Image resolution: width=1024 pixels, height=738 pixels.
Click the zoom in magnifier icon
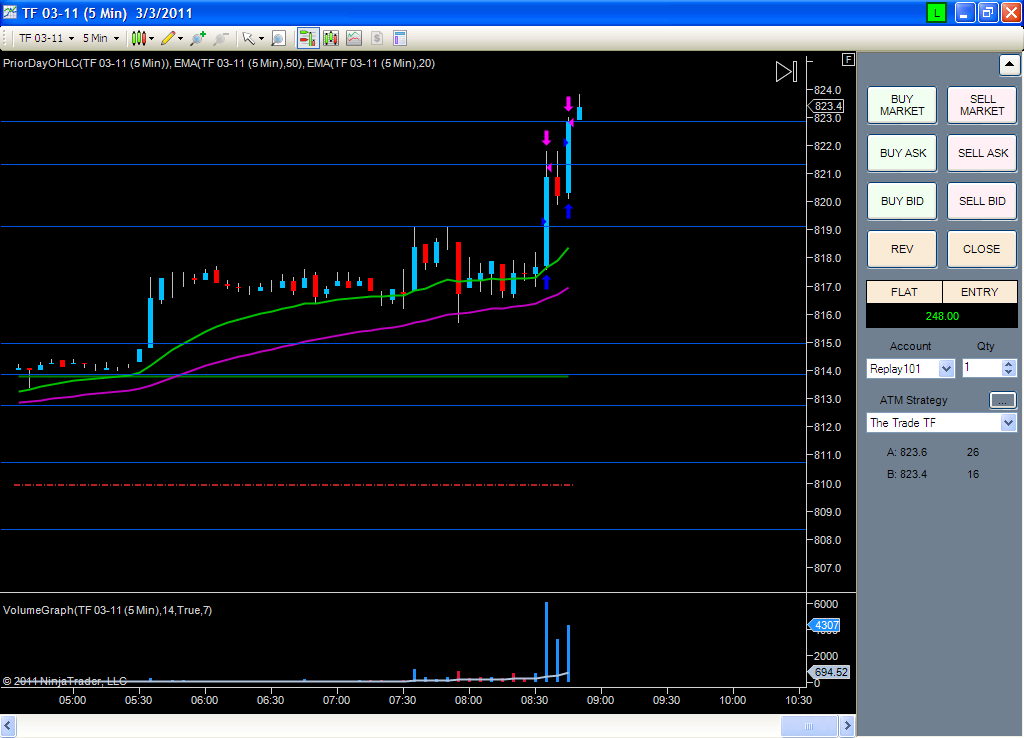(x=197, y=39)
